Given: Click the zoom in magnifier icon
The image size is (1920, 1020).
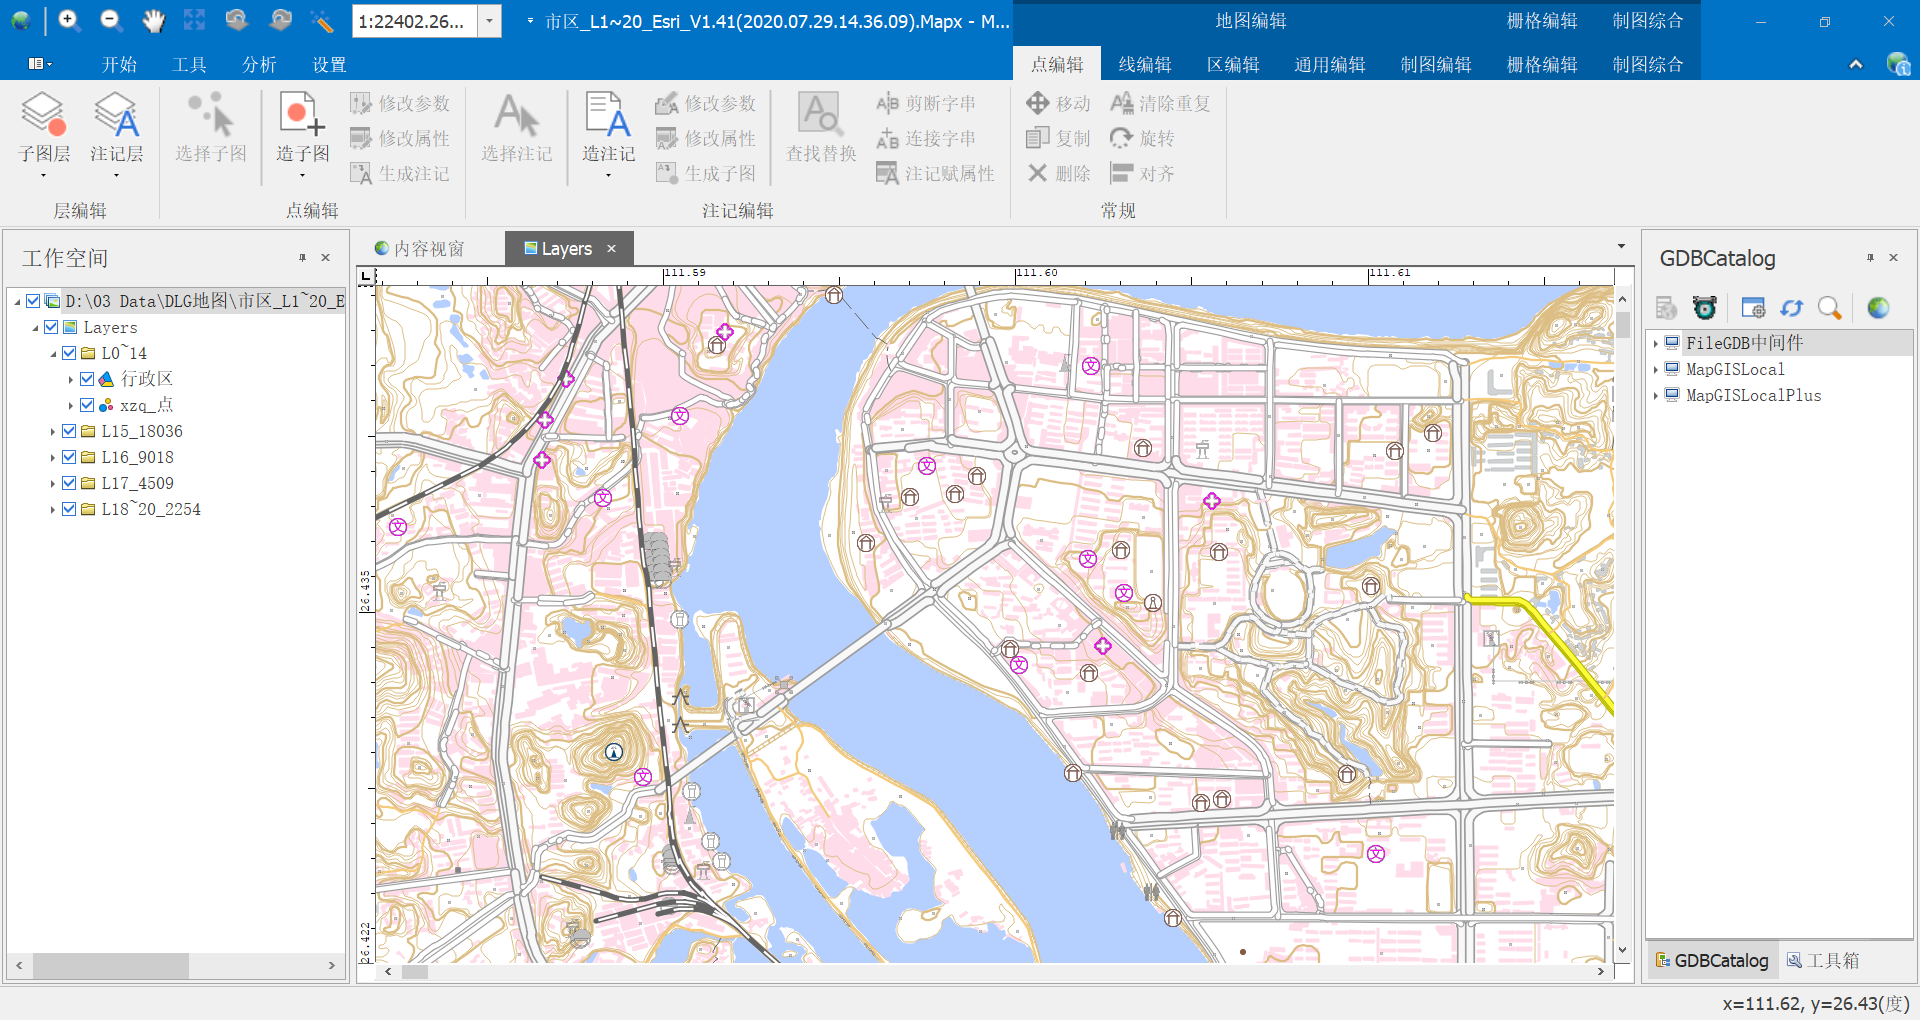Looking at the screenshot, I should point(68,20).
